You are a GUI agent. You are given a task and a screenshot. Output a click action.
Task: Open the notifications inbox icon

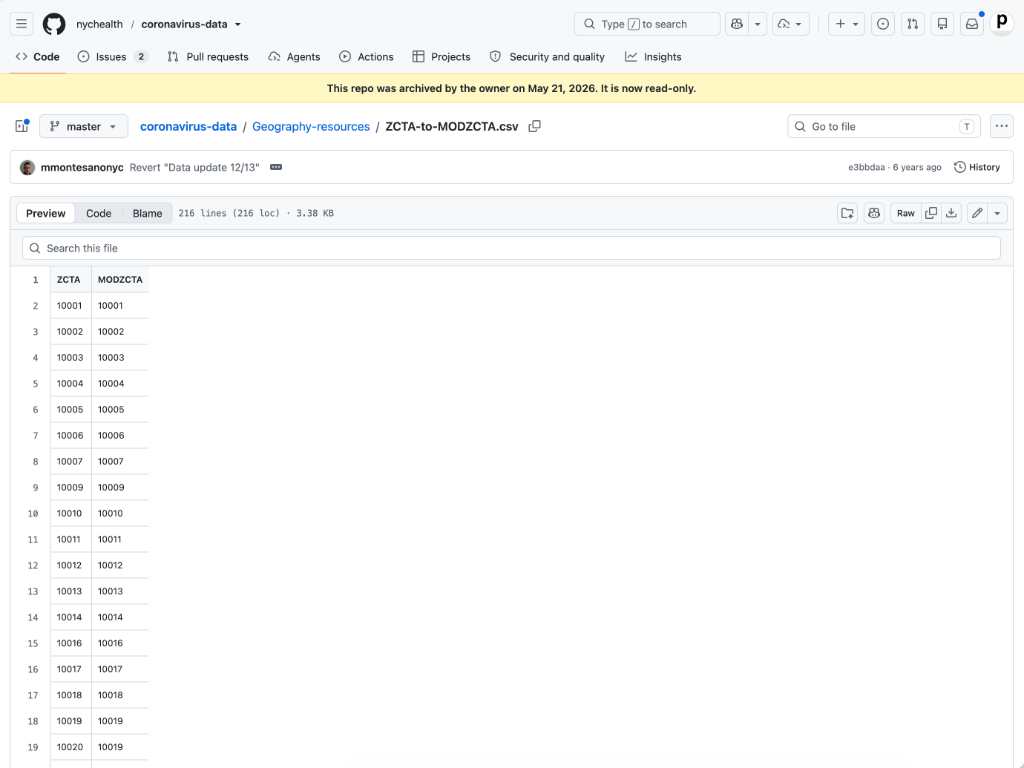972,24
